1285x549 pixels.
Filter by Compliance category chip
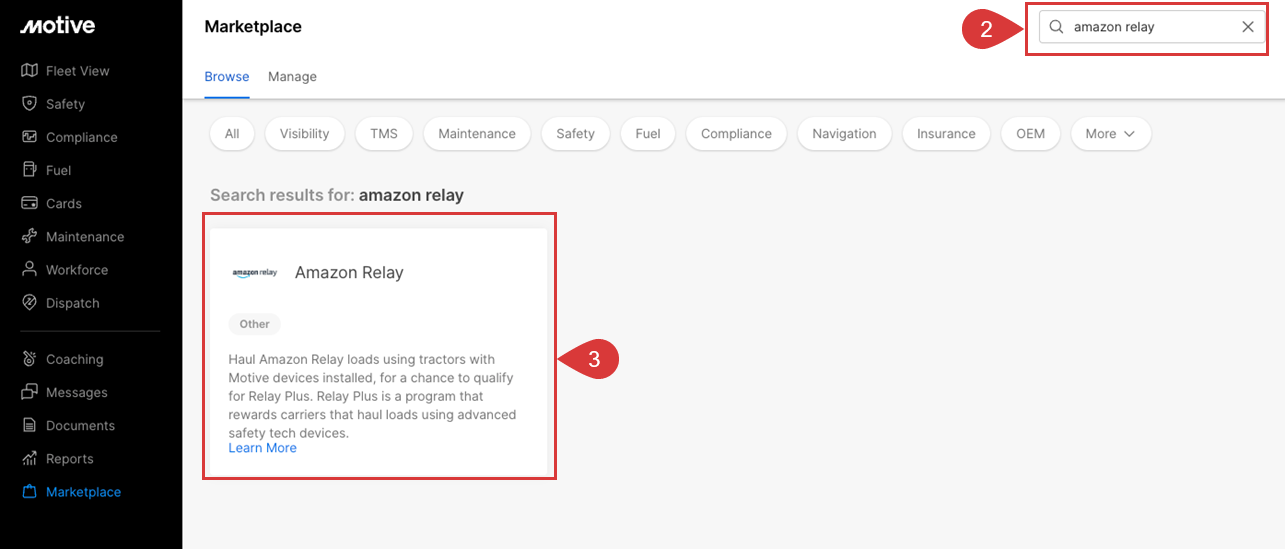point(736,133)
